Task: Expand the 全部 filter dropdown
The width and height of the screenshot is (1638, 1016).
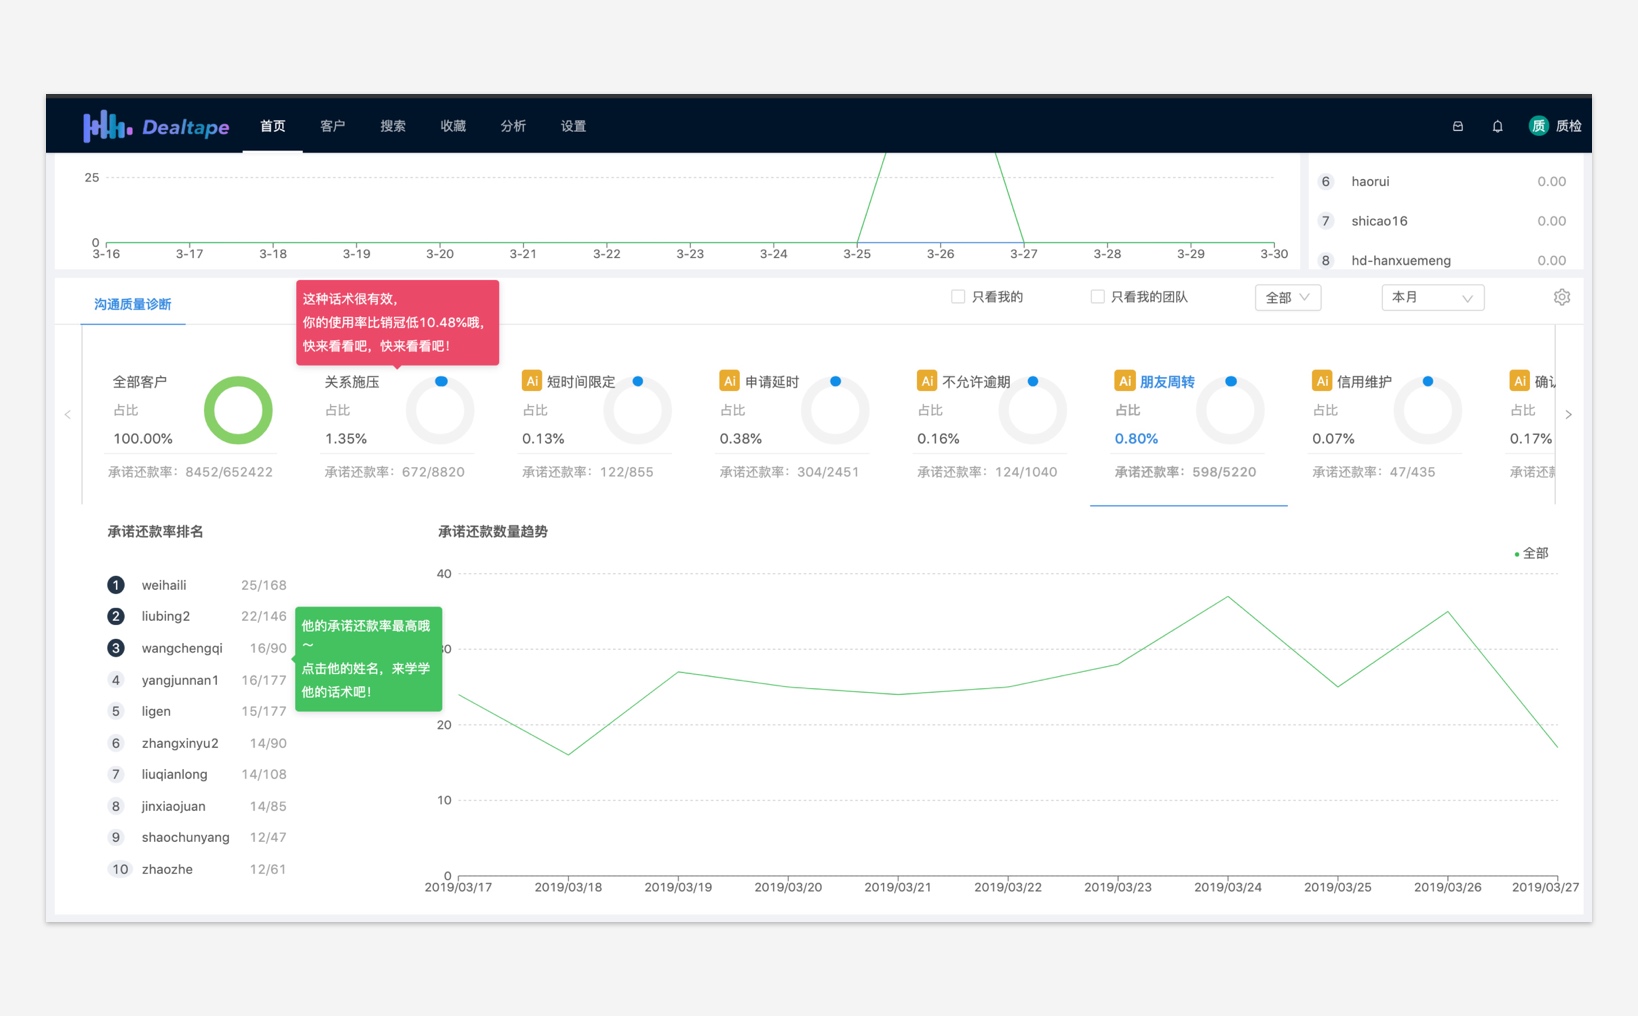Action: click(x=1287, y=297)
